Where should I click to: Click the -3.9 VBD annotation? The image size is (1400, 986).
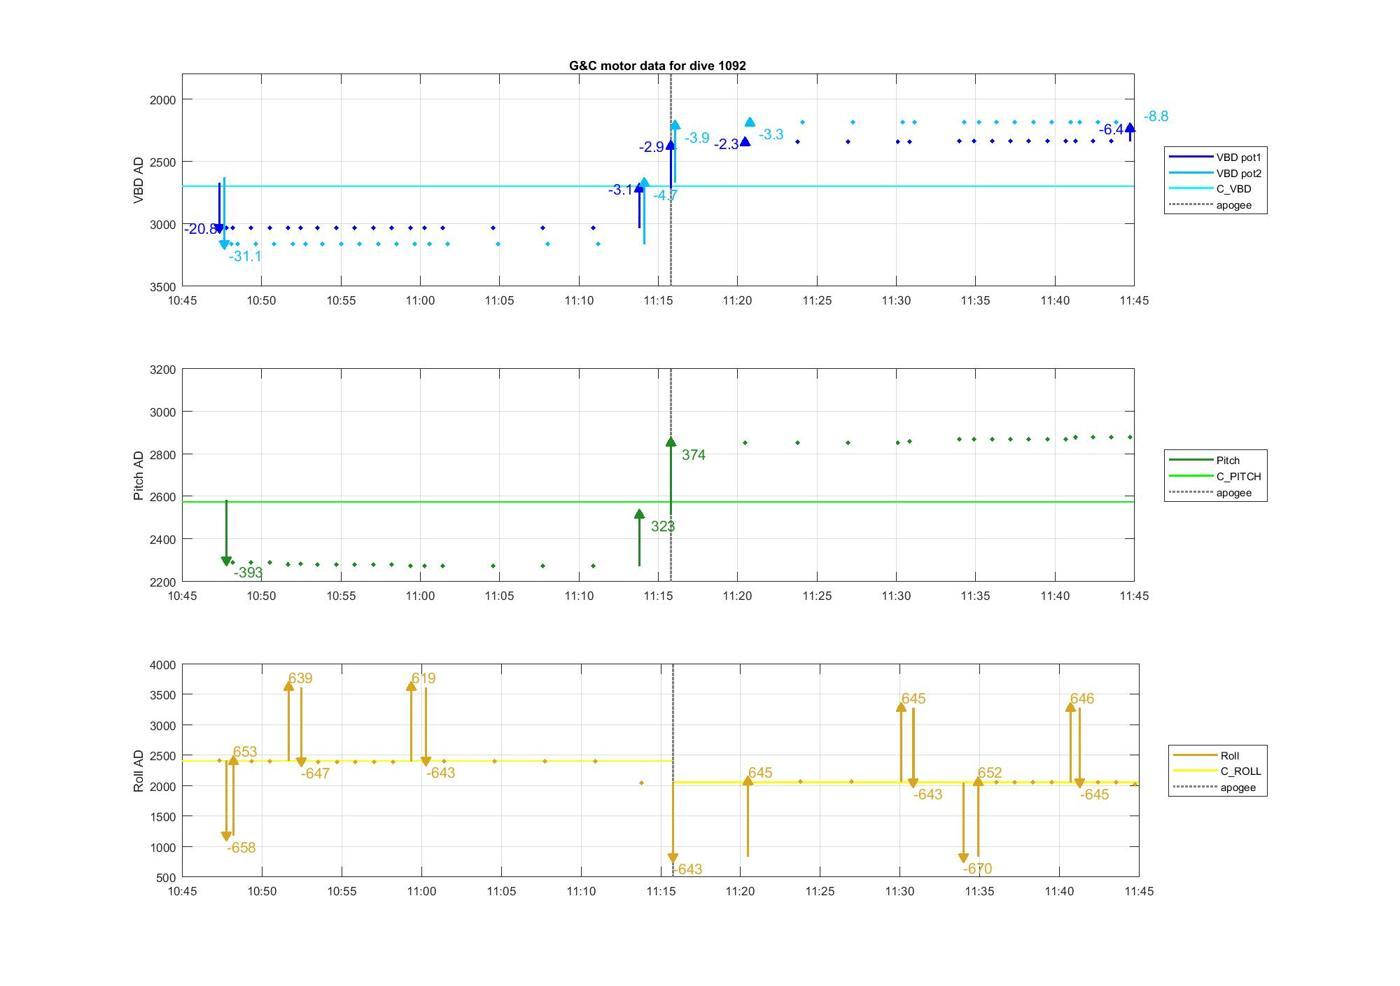(697, 138)
